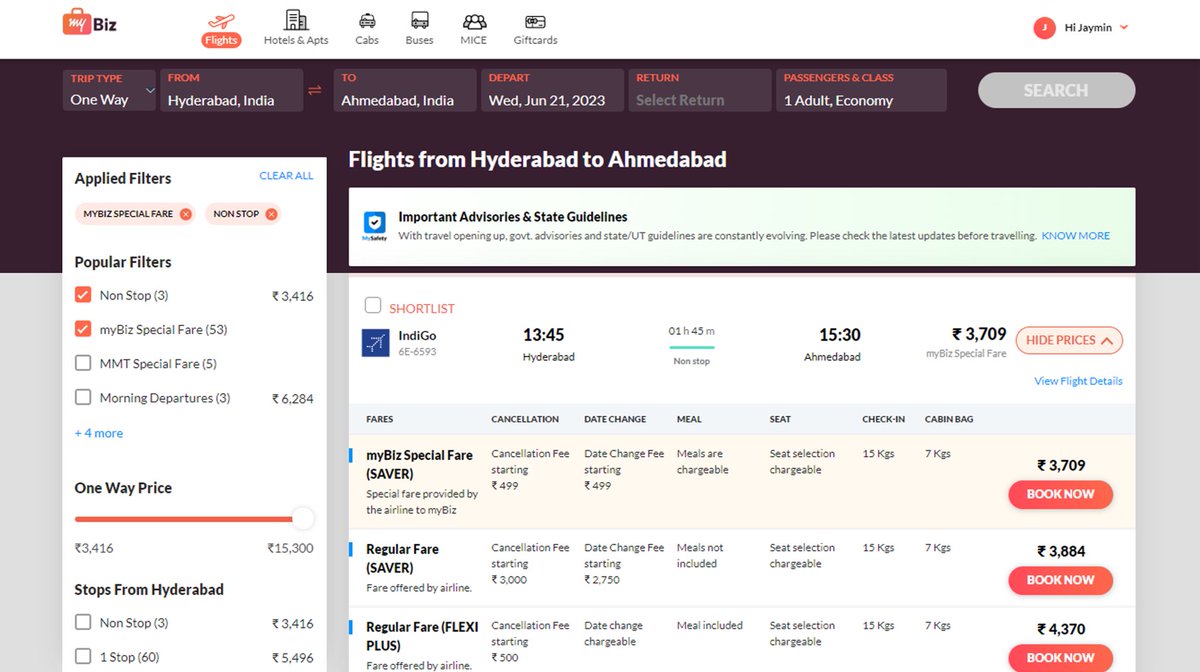Open the Hi Jaymin account menu

[1082, 28]
